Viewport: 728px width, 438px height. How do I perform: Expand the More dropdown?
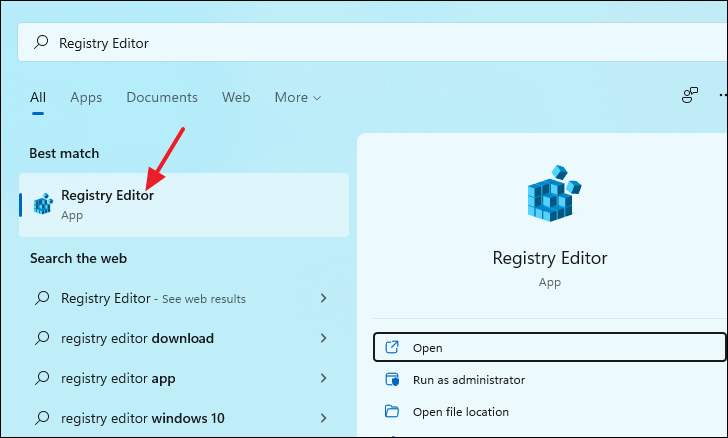coord(298,97)
